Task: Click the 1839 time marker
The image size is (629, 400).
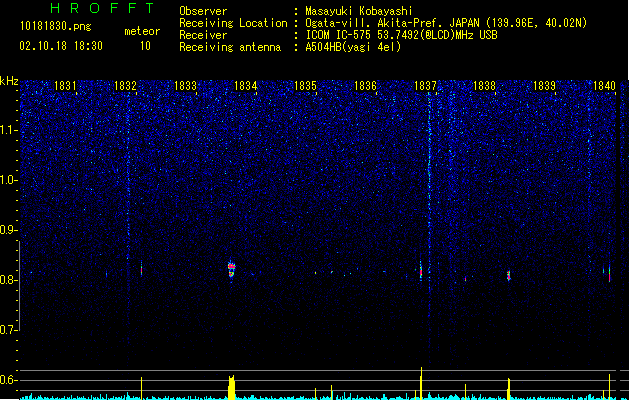Action: (x=544, y=86)
